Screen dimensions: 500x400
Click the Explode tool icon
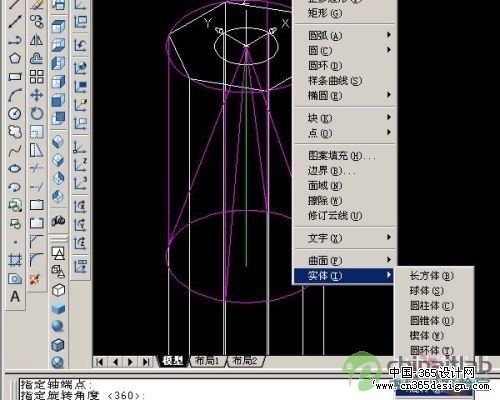36,279
